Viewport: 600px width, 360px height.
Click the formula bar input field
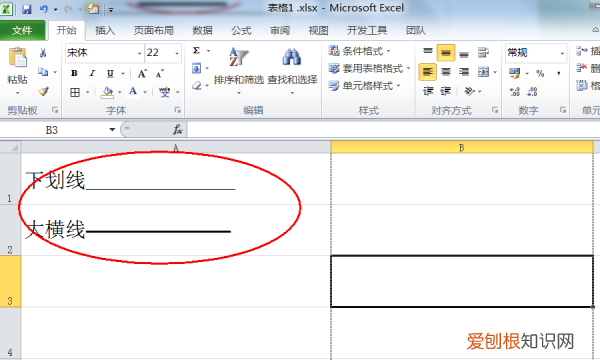point(393,130)
